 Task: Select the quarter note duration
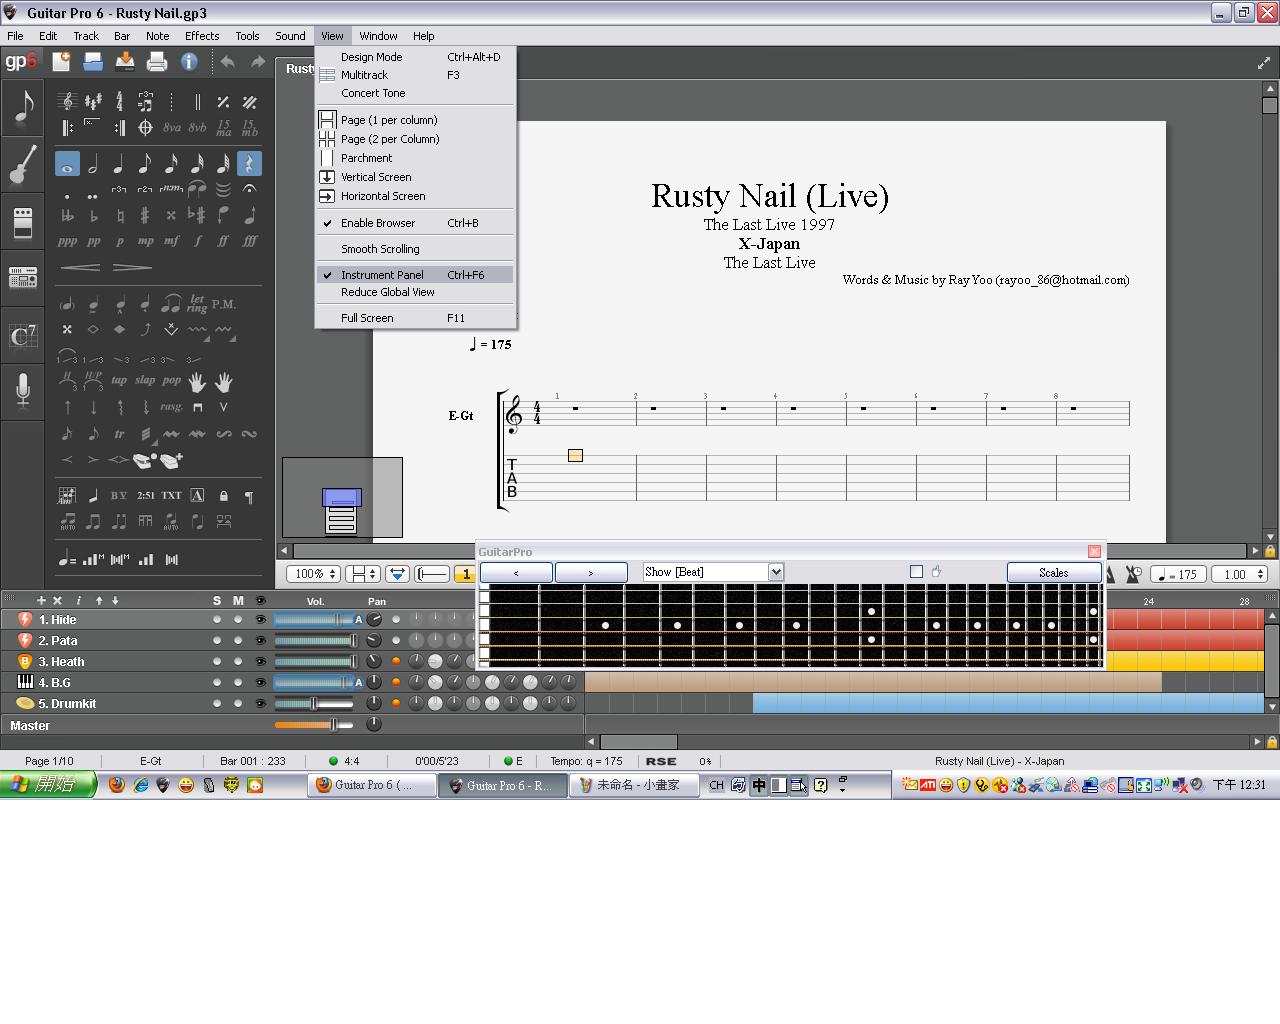(x=119, y=164)
